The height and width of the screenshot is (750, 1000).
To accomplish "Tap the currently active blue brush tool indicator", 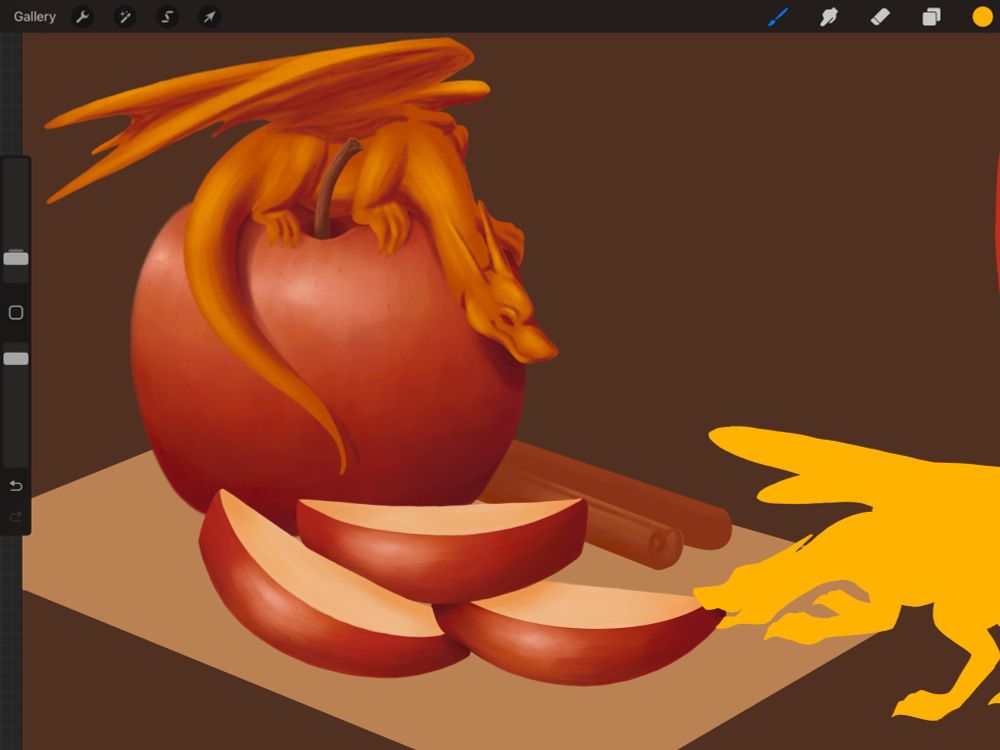I will click(779, 16).
